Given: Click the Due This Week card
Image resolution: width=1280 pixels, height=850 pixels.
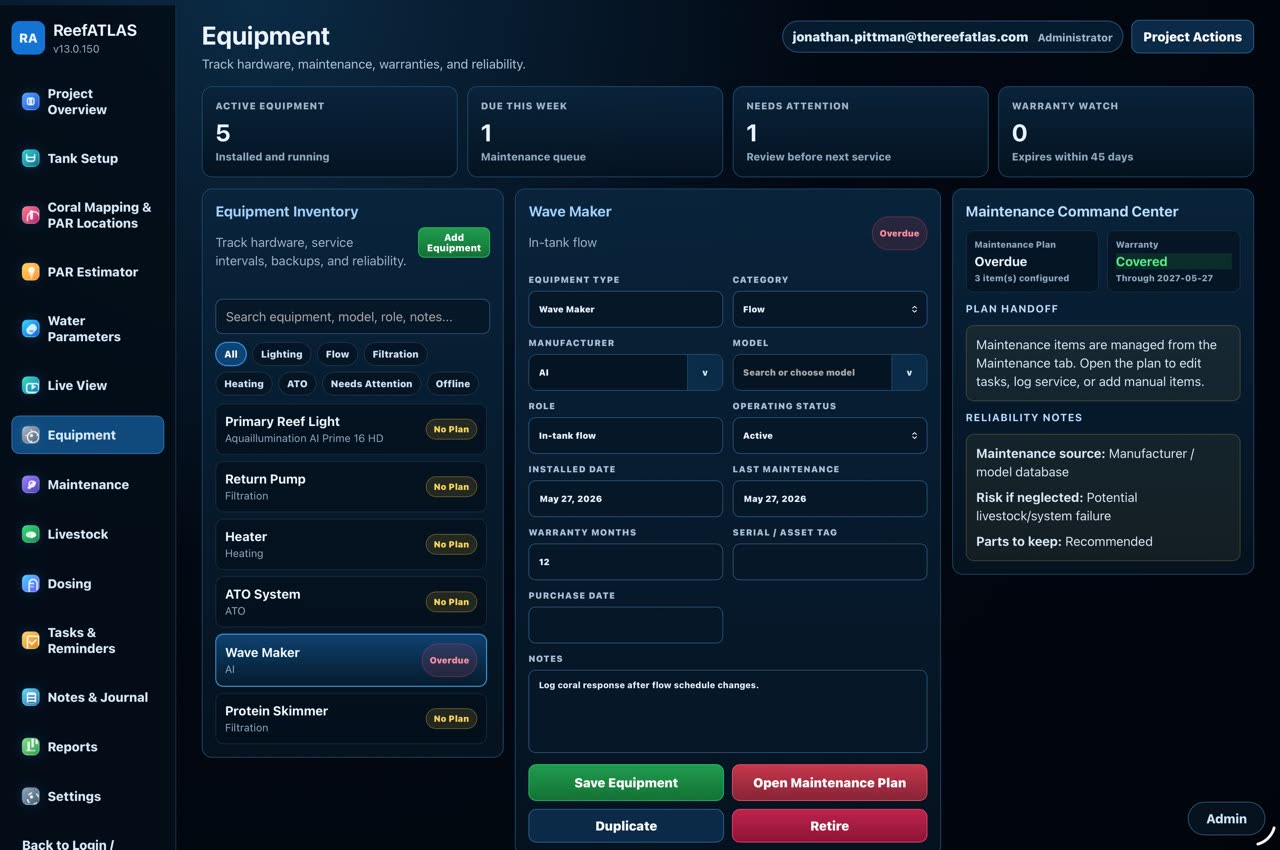Looking at the screenshot, I should coord(595,131).
